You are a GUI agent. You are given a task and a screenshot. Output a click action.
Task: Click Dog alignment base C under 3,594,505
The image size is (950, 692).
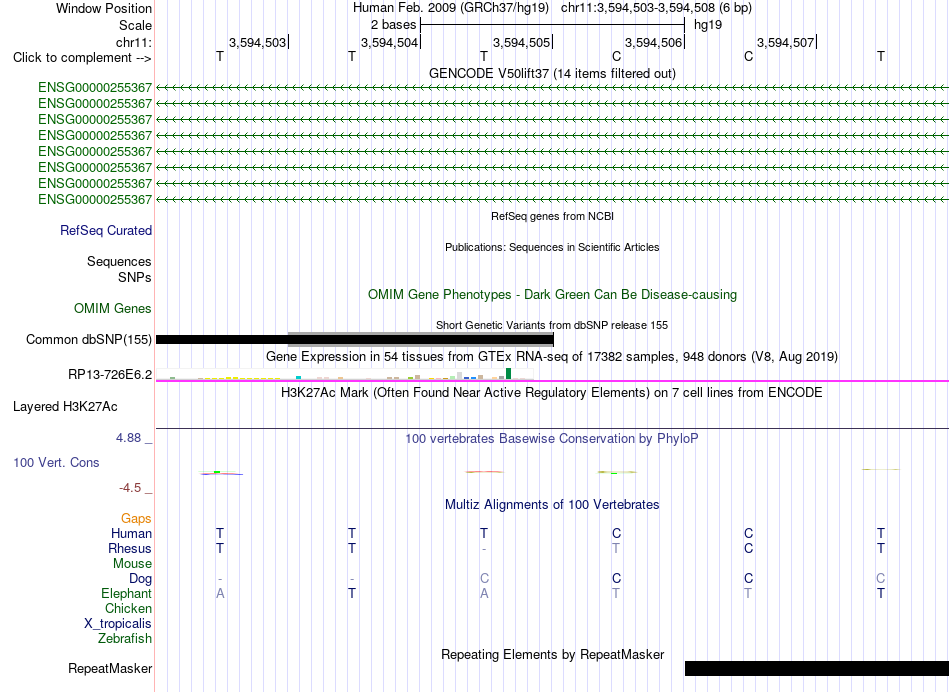(x=484, y=579)
